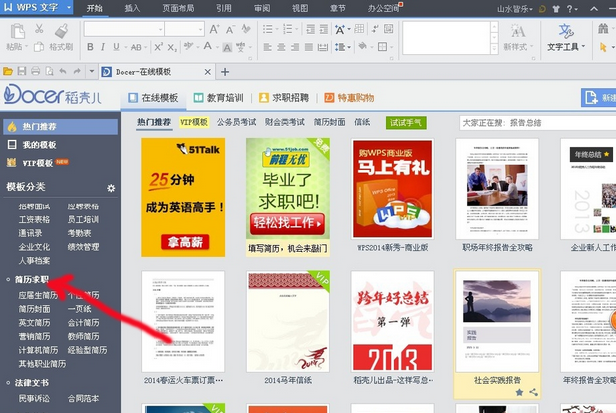Click the numbered list icon
616x413 pixels.
[x=288, y=29]
